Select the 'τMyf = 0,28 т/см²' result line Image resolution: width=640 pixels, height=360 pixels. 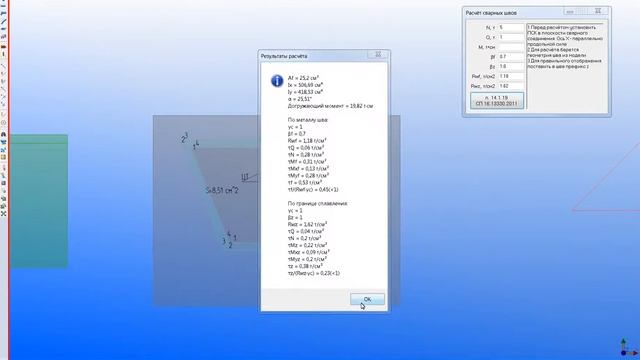(308, 176)
